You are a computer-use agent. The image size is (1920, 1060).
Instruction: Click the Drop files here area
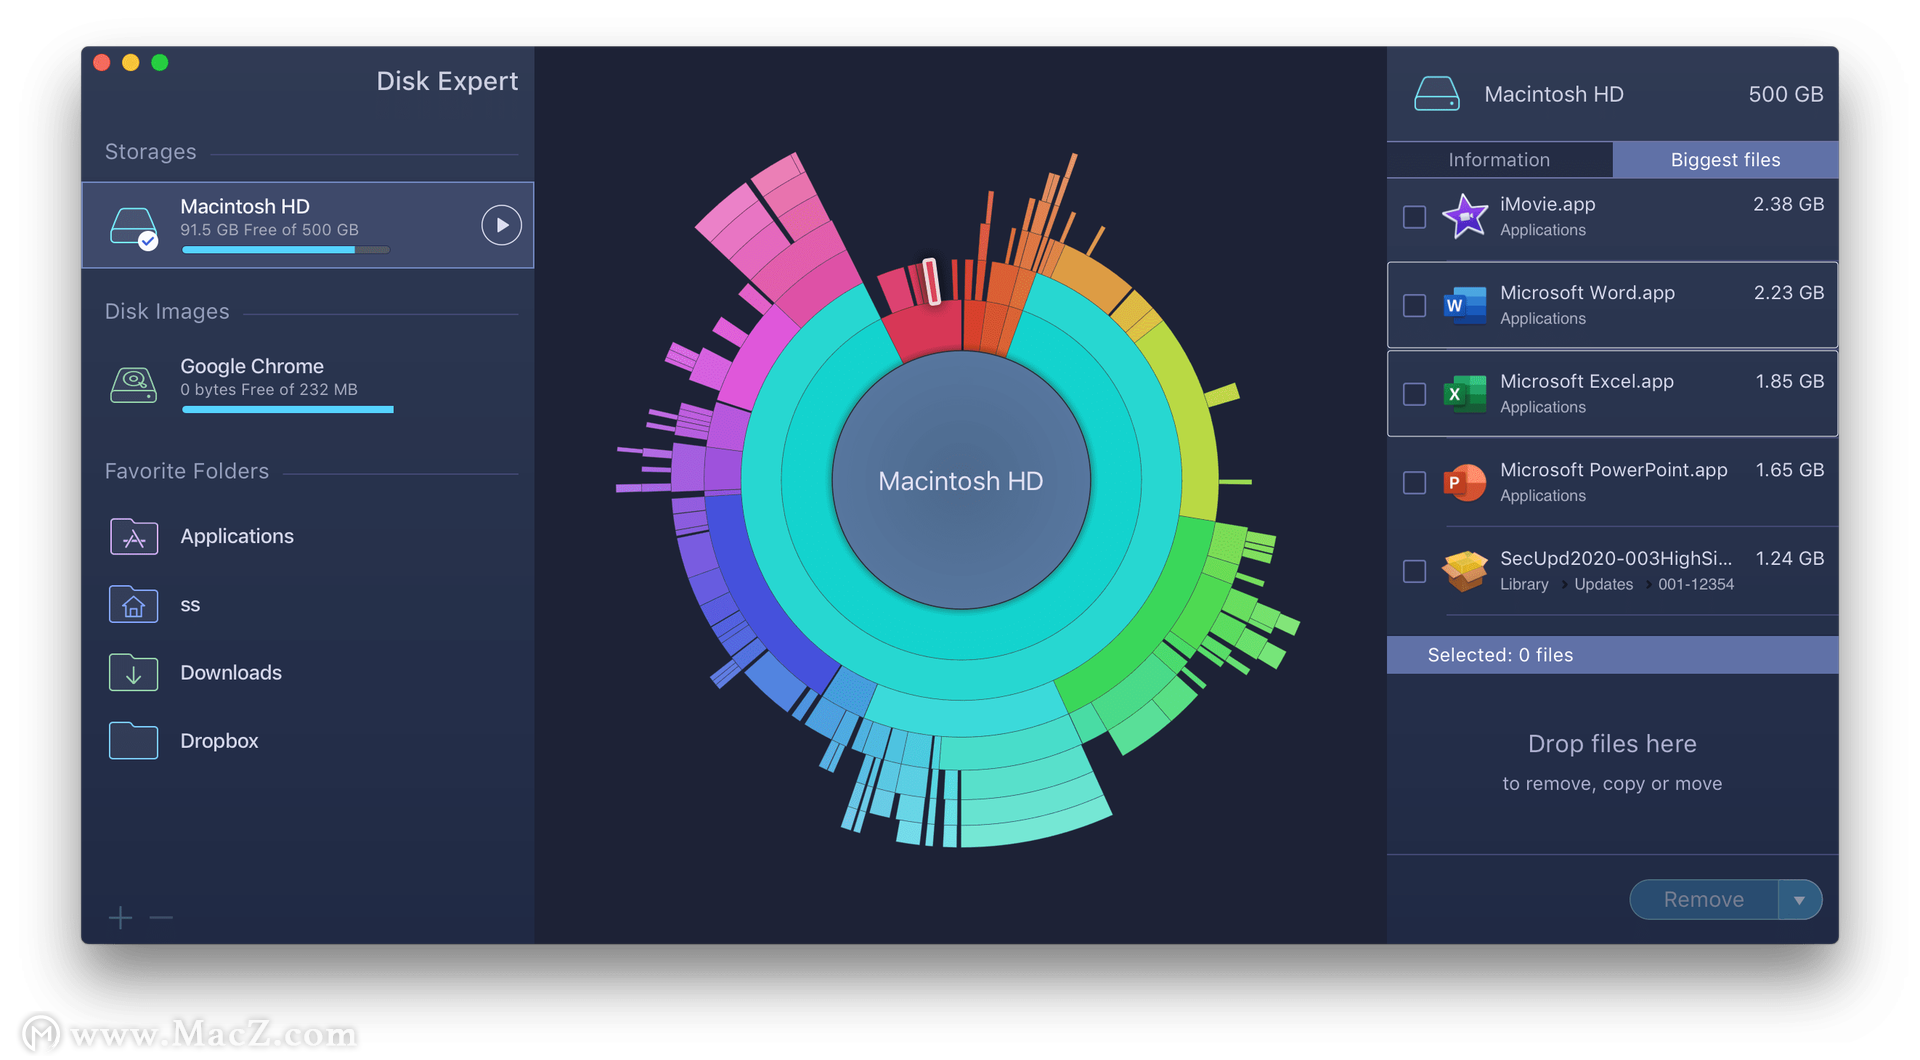coord(1612,762)
